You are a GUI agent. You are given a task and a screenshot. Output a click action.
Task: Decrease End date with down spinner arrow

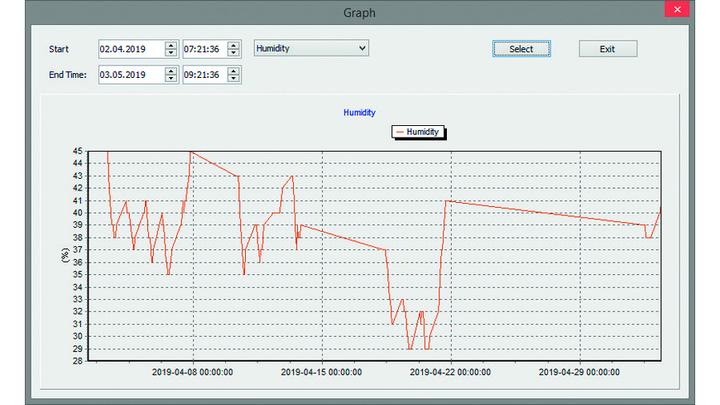coord(171,79)
